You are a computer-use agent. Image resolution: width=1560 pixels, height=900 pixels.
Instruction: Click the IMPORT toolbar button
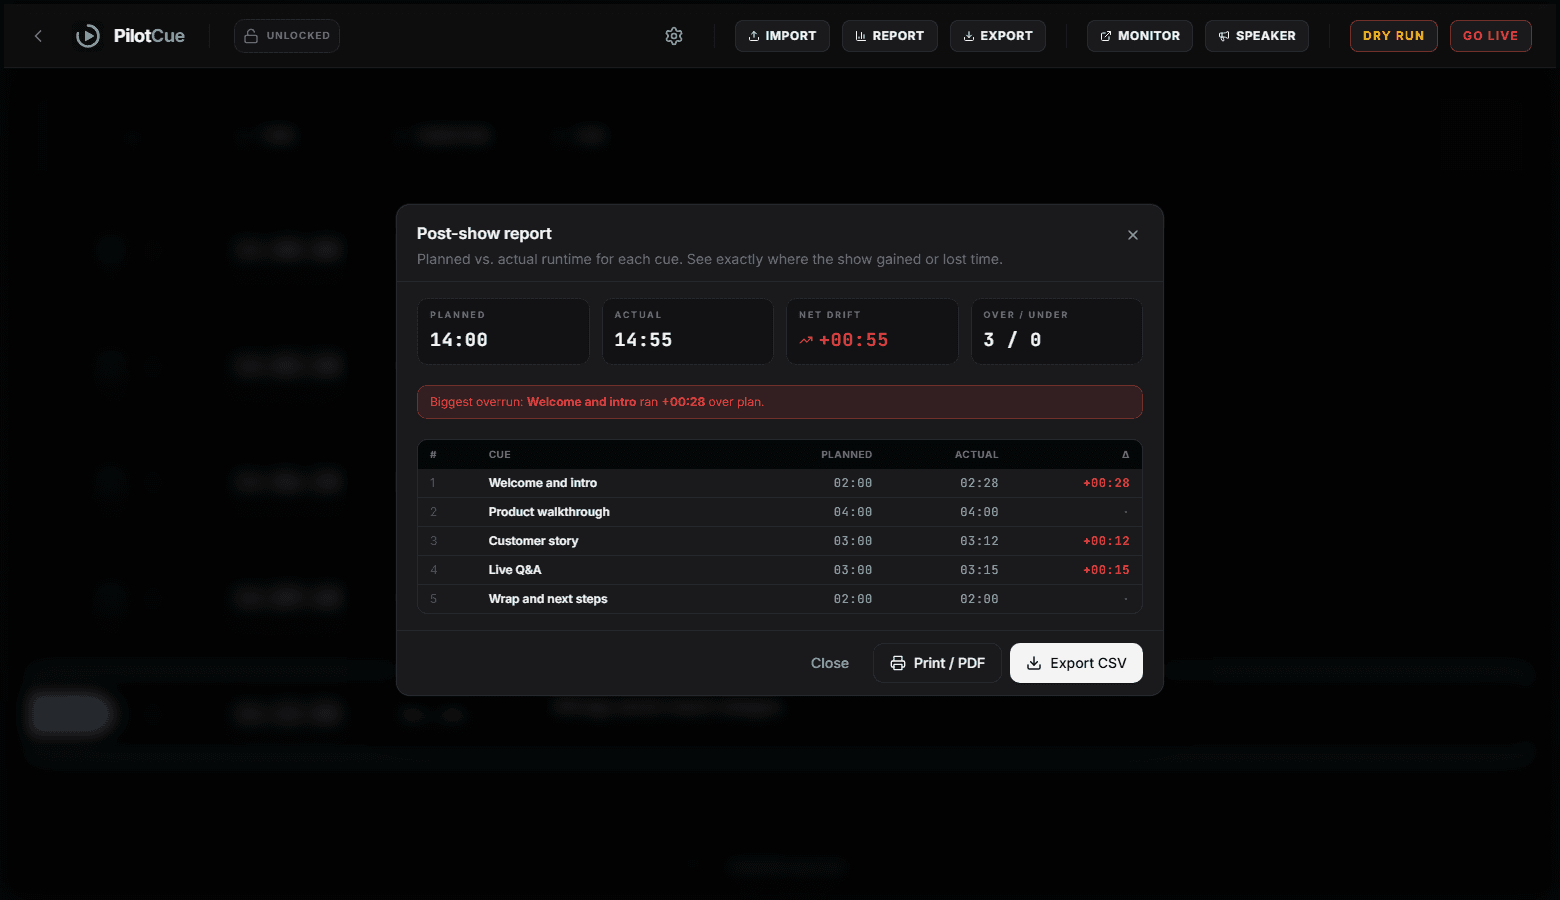pos(782,36)
